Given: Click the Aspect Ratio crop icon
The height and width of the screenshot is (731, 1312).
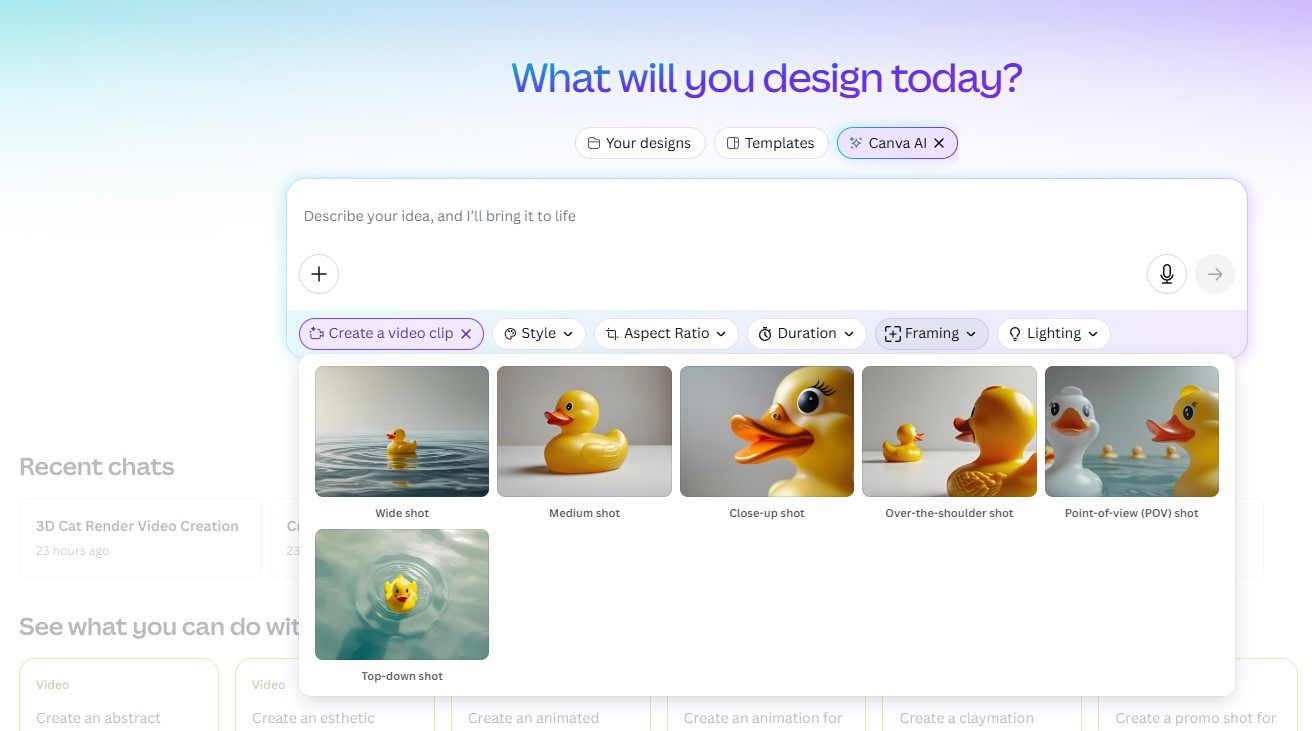Looking at the screenshot, I should [x=612, y=334].
